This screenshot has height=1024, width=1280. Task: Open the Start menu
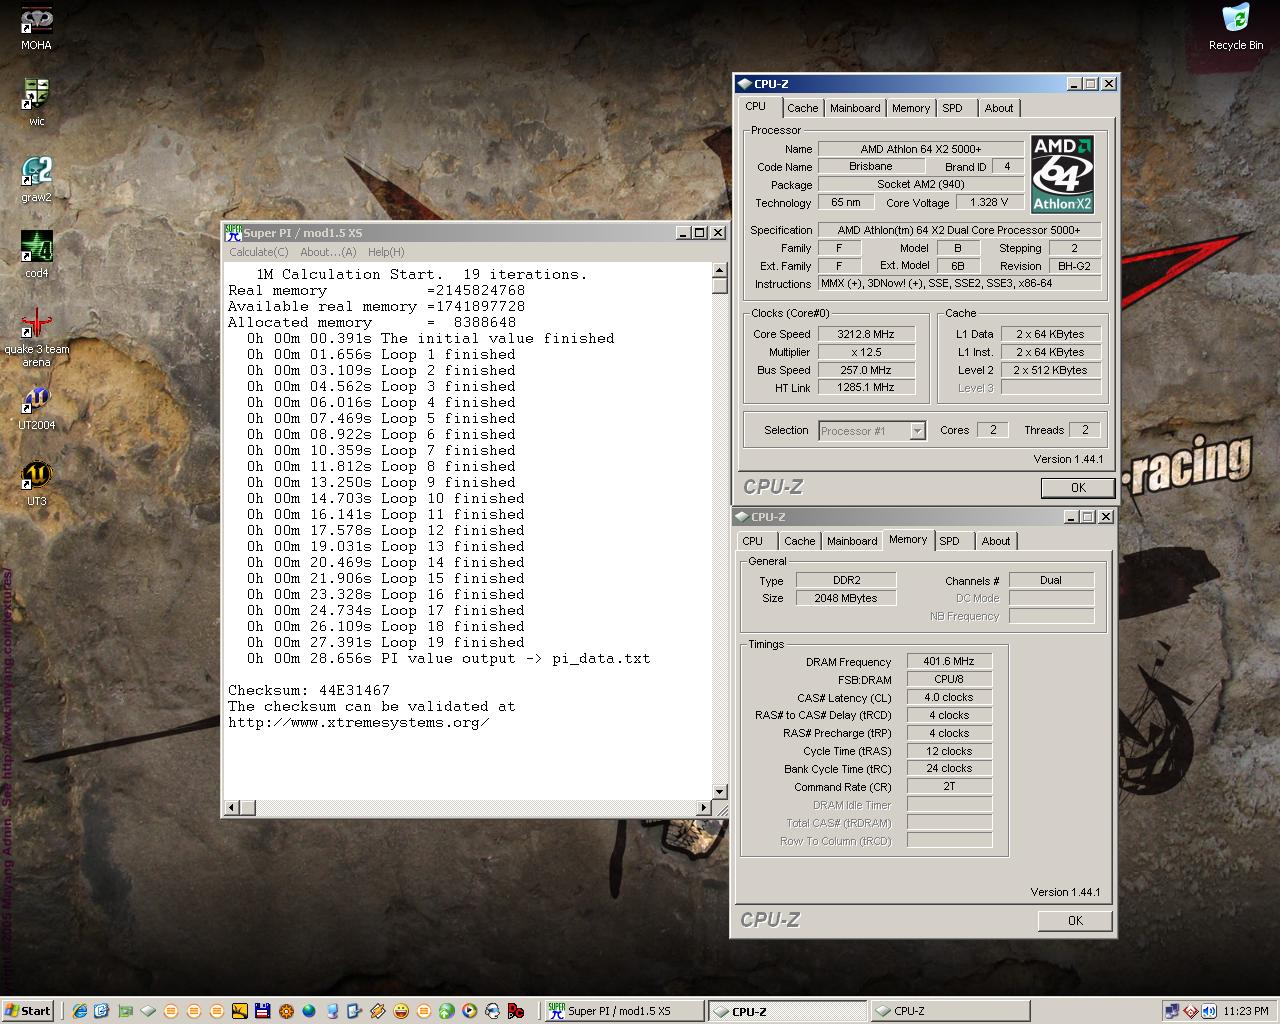pos(29,1011)
